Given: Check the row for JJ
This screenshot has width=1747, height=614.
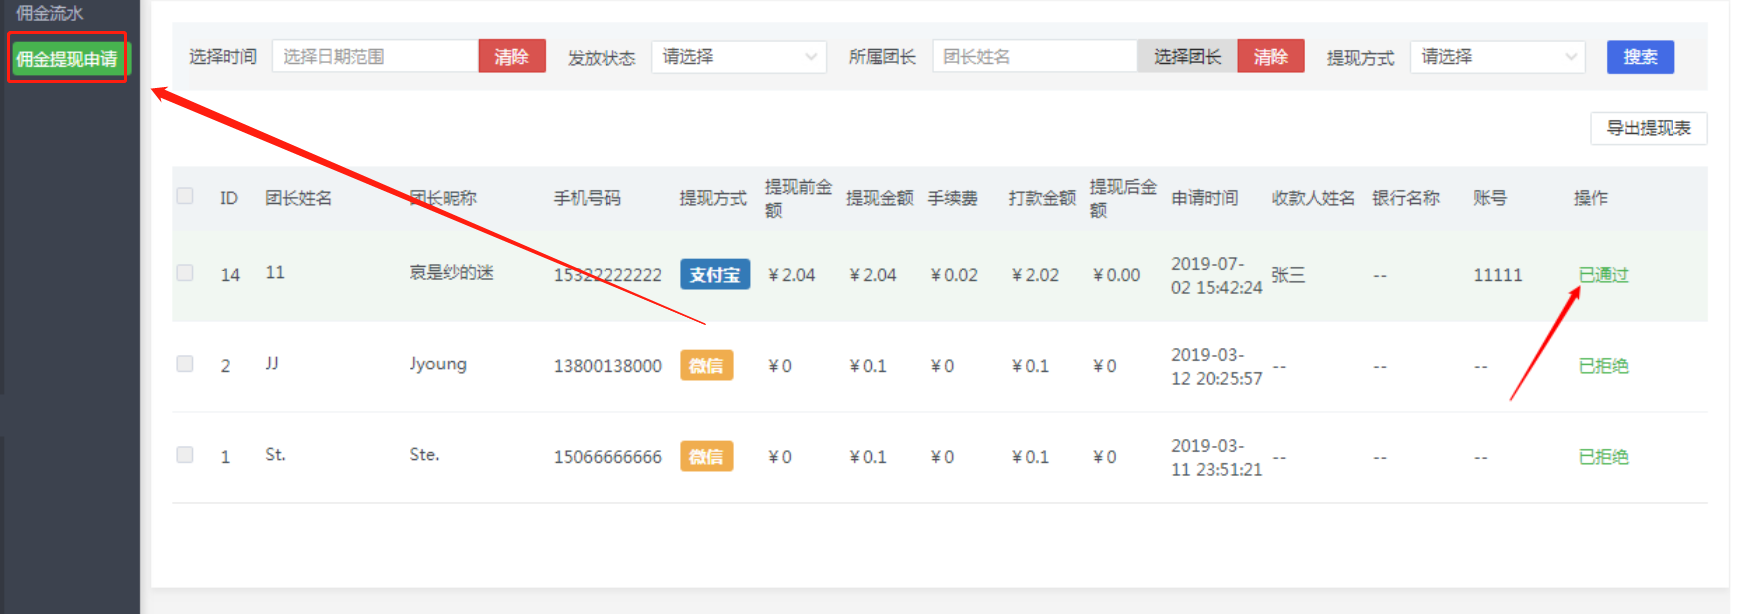Looking at the screenshot, I should click(x=185, y=364).
